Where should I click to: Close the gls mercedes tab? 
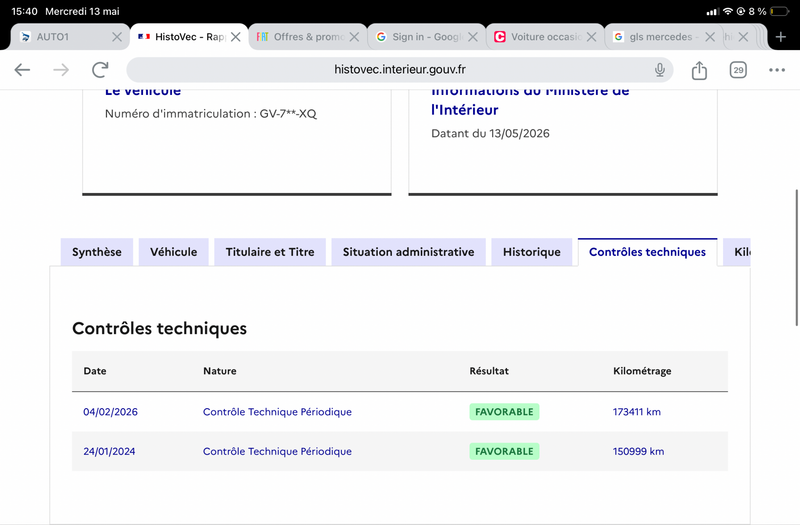710,37
